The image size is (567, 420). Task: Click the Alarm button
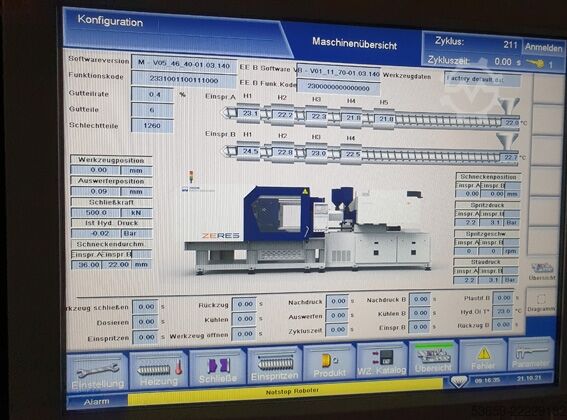click(96, 402)
